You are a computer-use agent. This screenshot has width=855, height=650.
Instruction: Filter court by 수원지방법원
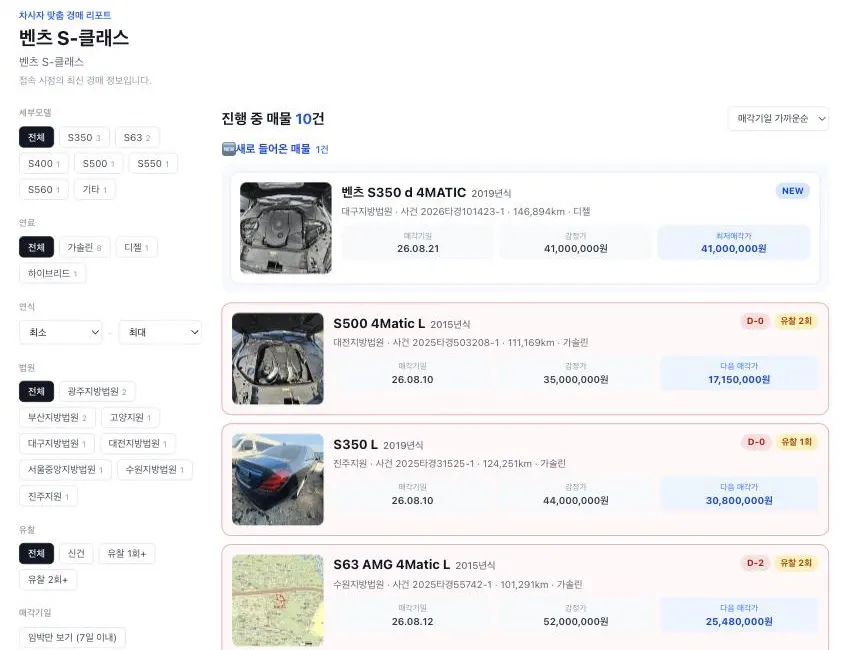coord(155,470)
